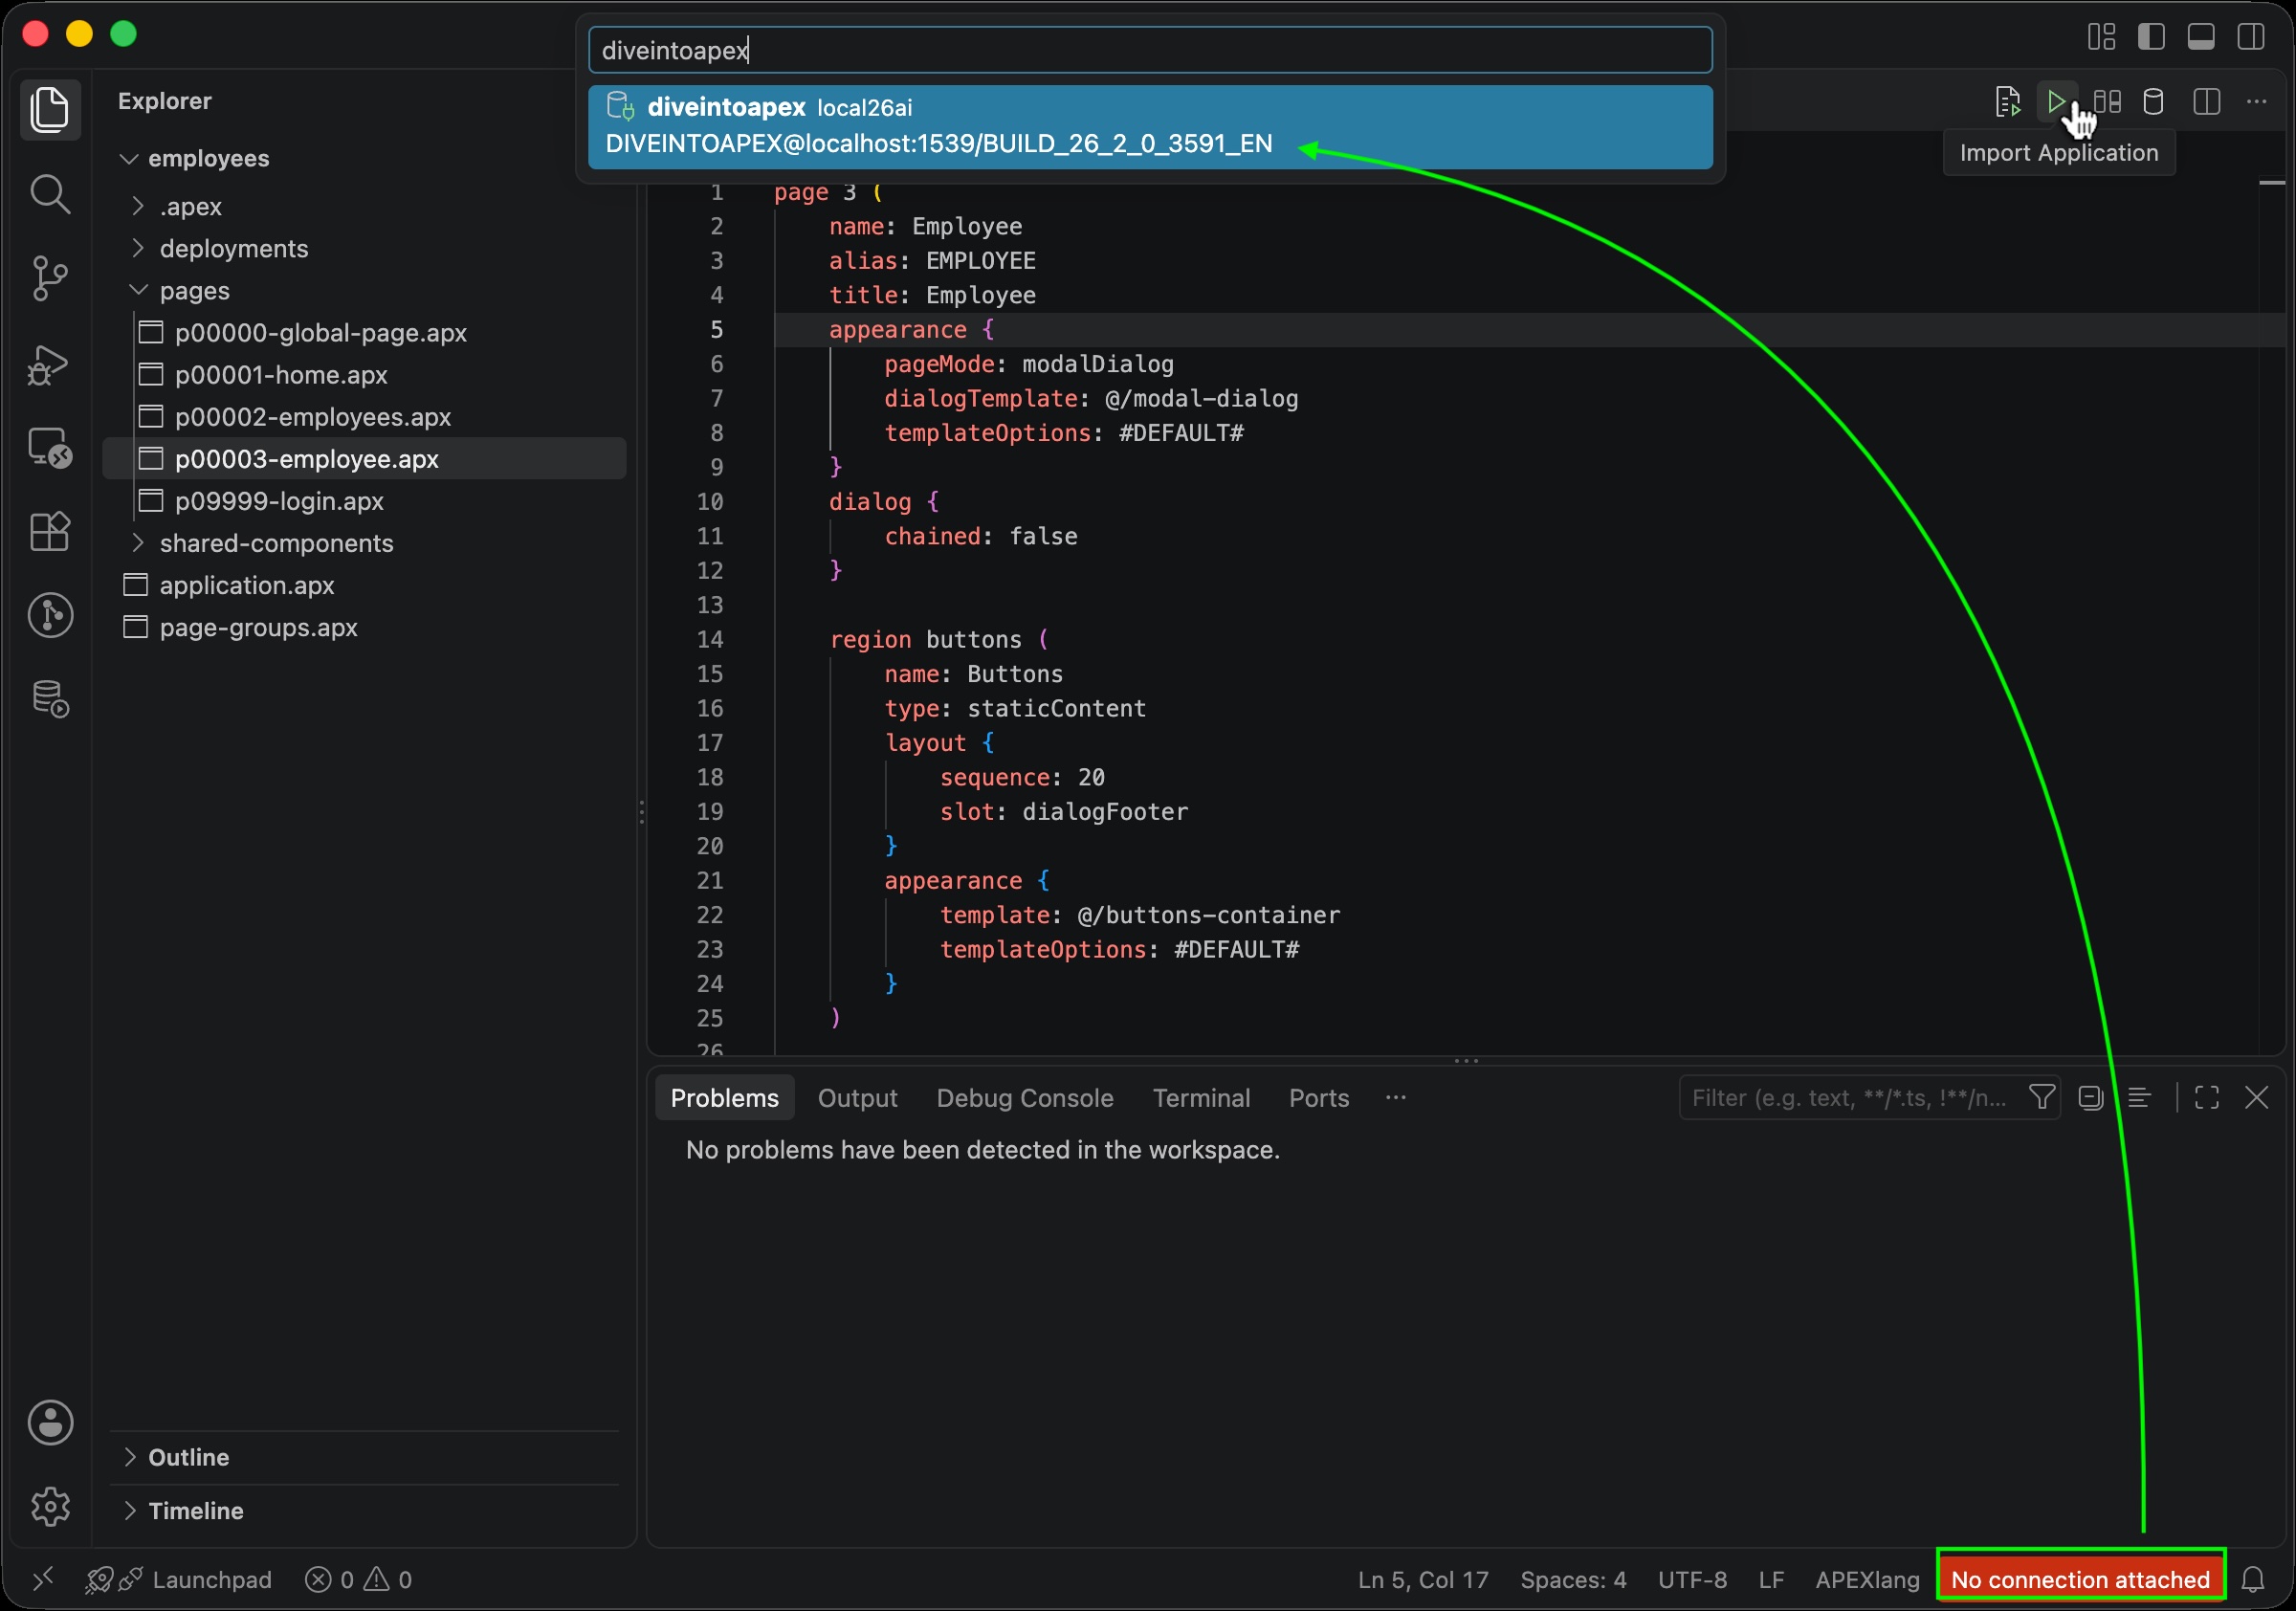This screenshot has width=2296, height=1611.
Task: Split the editor to the right
Action: tap(2207, 102)
